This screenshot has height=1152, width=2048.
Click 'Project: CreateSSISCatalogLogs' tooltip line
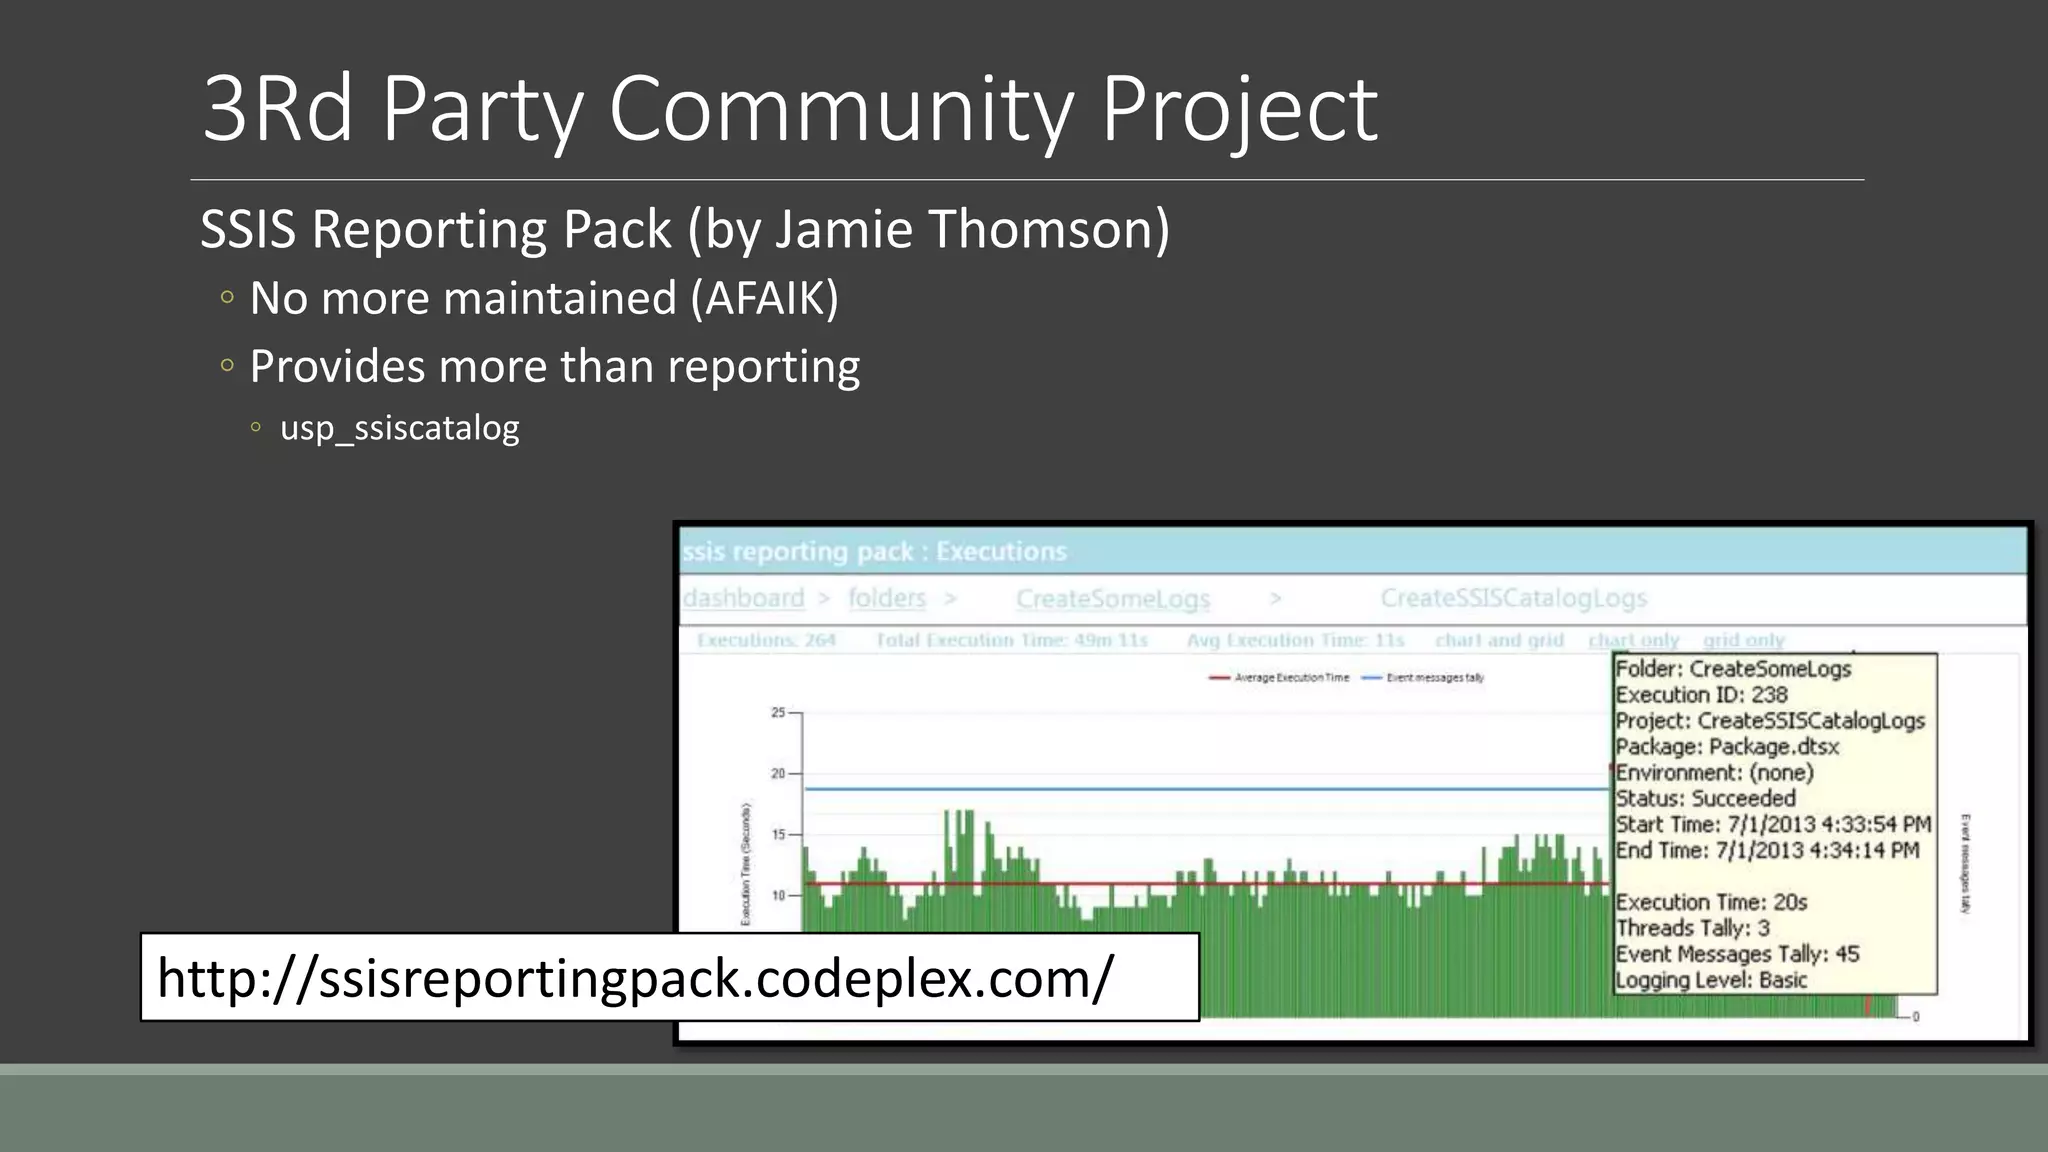[1770, 721]
